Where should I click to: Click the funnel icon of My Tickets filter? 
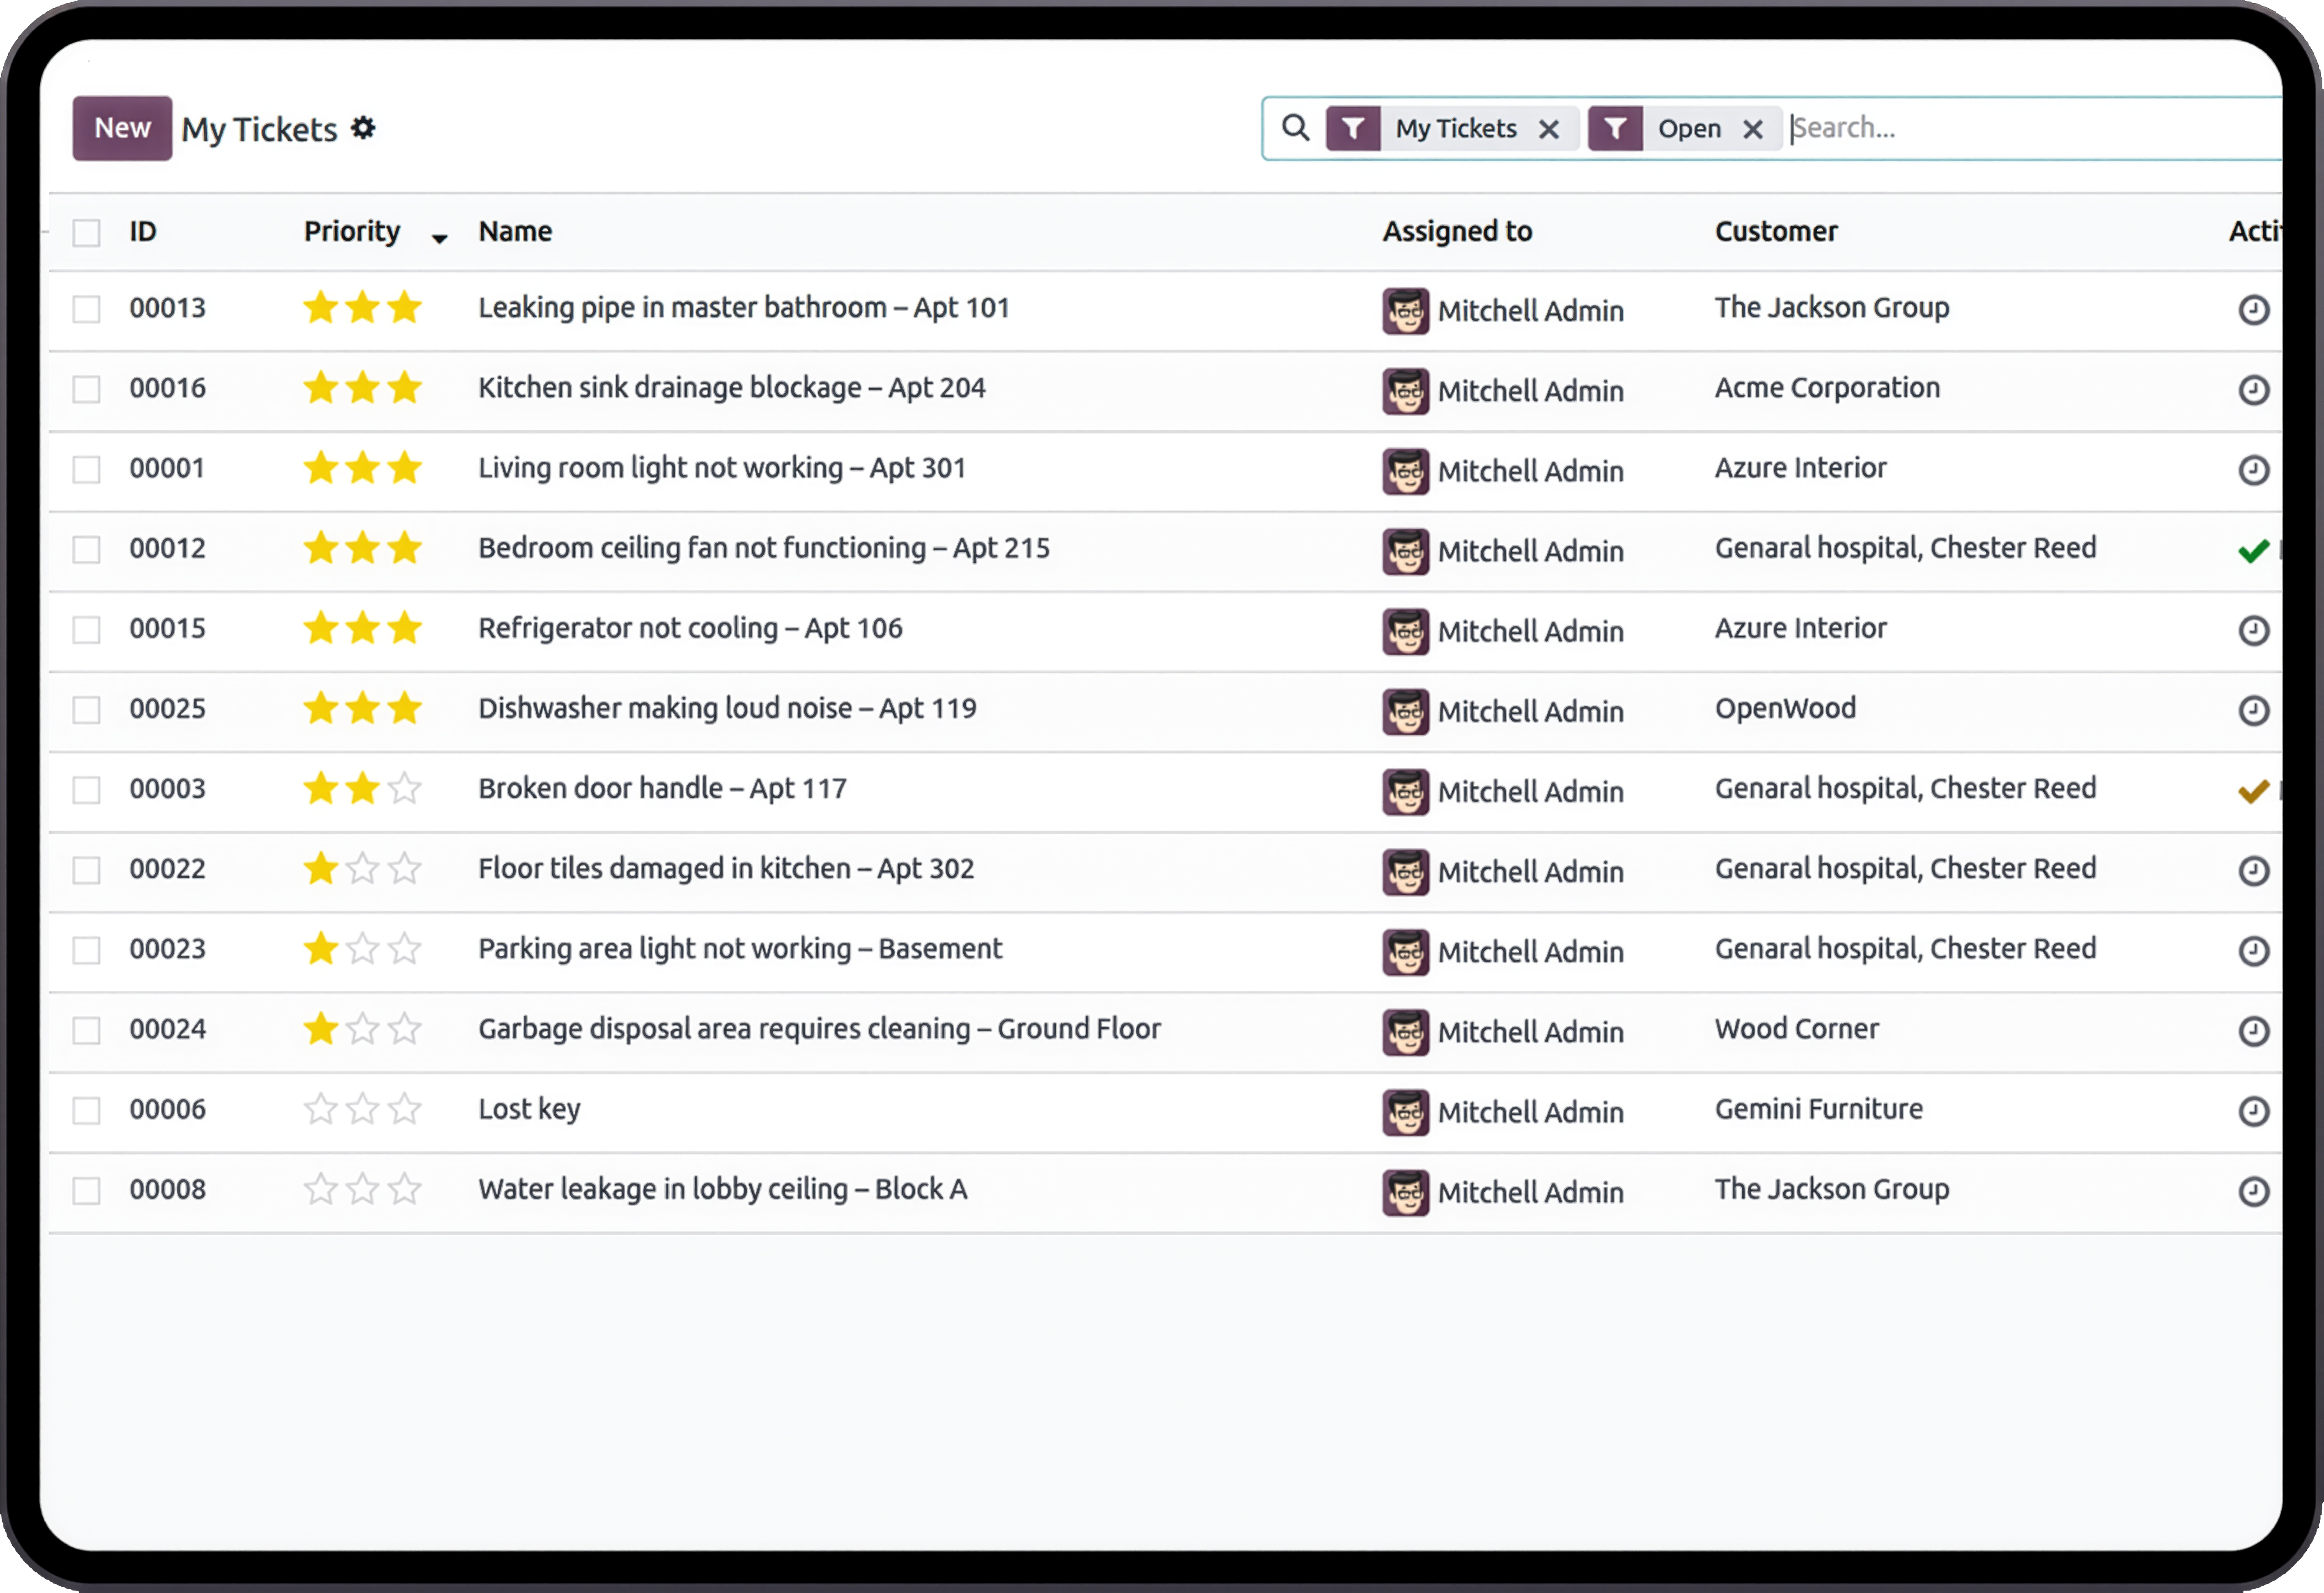click(x=1353, y=128)
